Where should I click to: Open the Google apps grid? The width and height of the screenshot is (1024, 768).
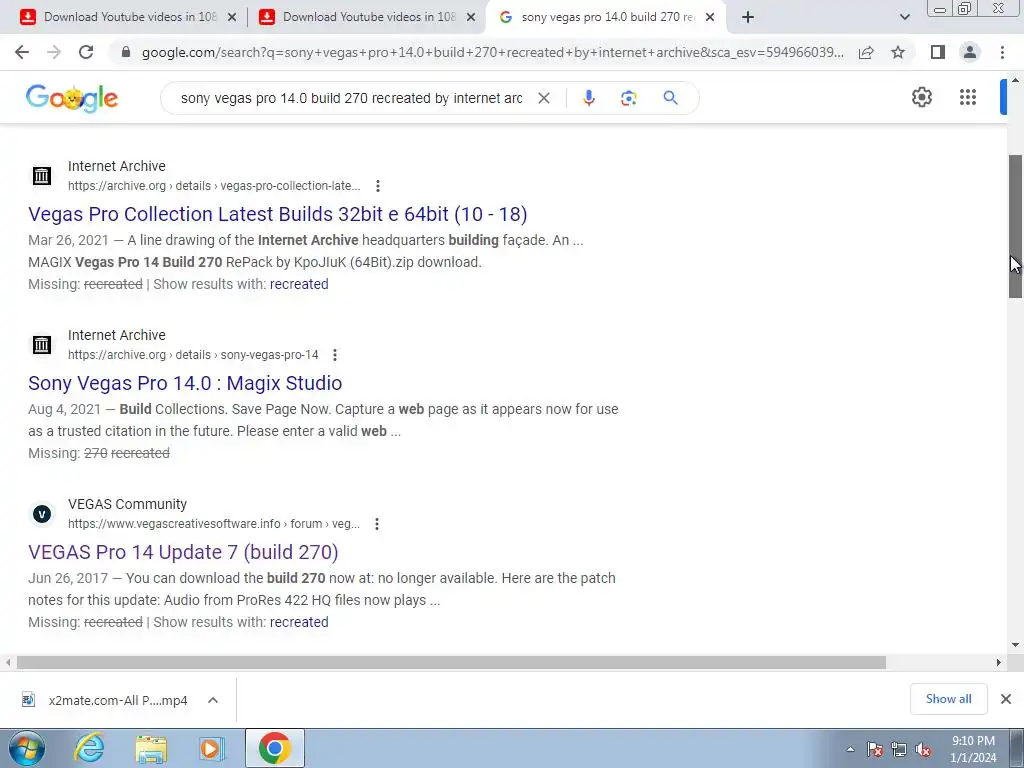968,97
